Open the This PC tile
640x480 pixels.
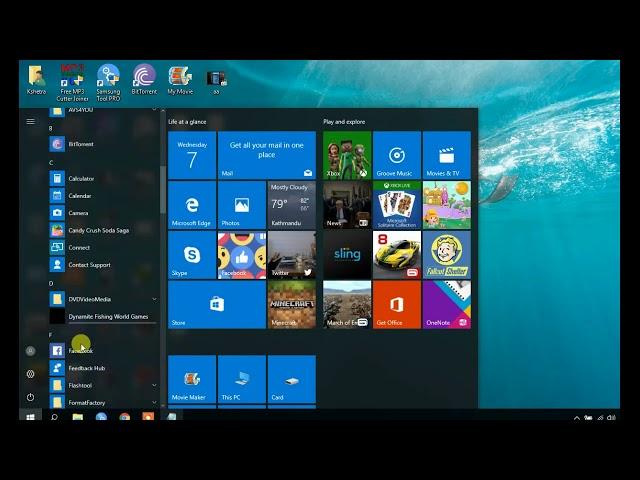coord(242,379)
